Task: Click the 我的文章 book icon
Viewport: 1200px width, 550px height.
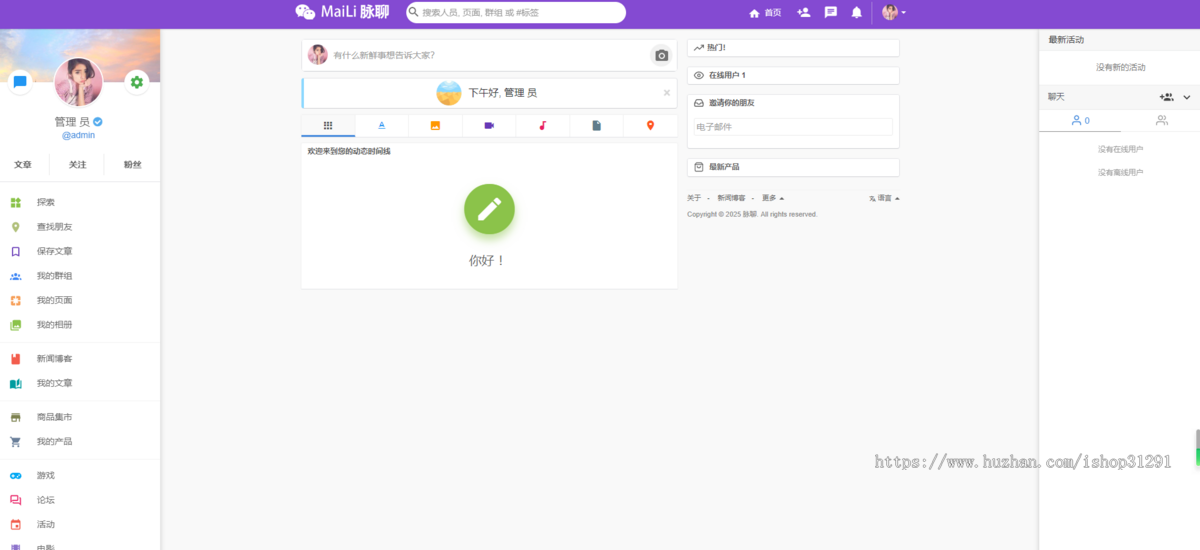Action: [x=15, y=383]
